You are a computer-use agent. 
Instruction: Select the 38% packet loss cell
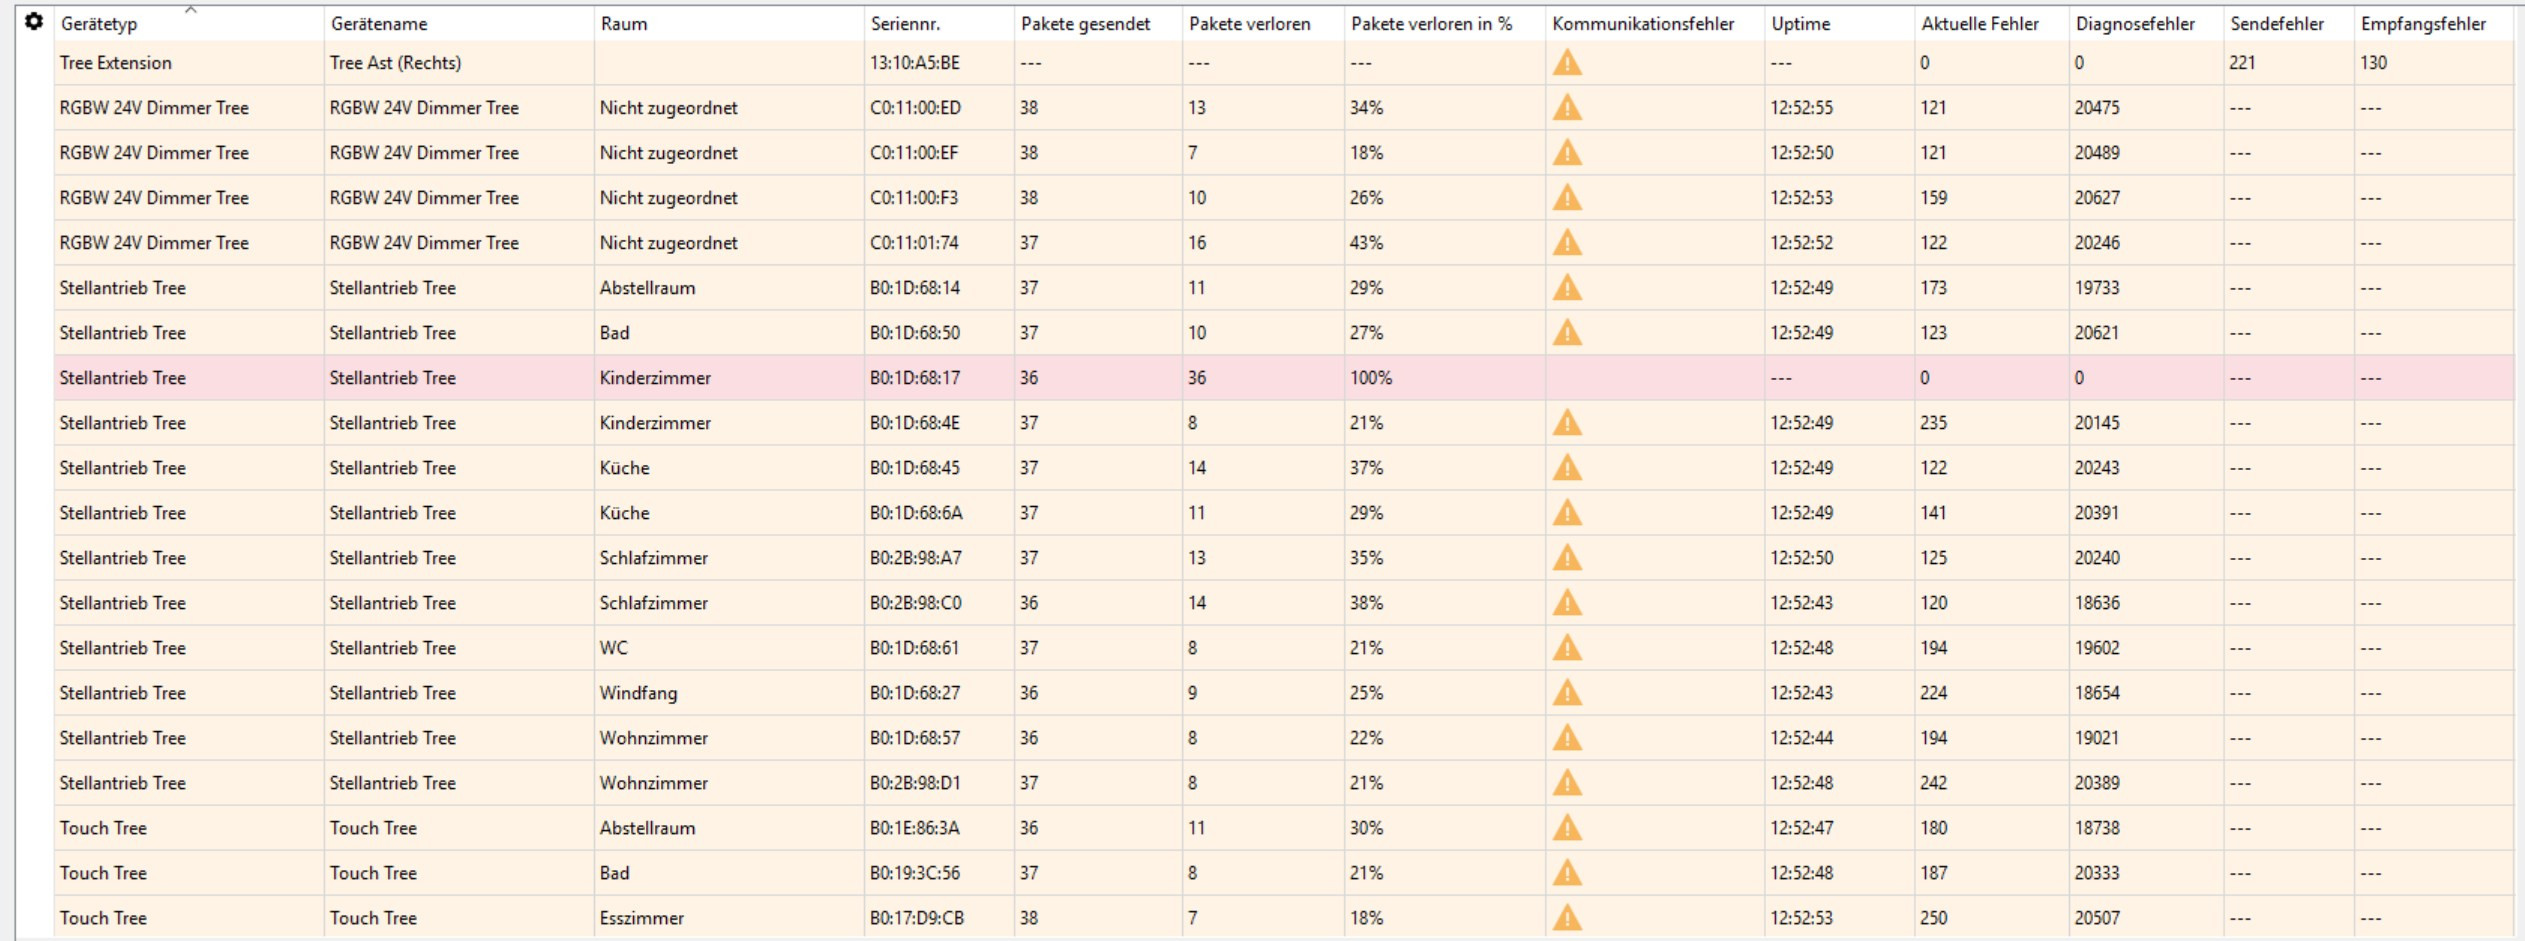click(x=1366, y=603)
